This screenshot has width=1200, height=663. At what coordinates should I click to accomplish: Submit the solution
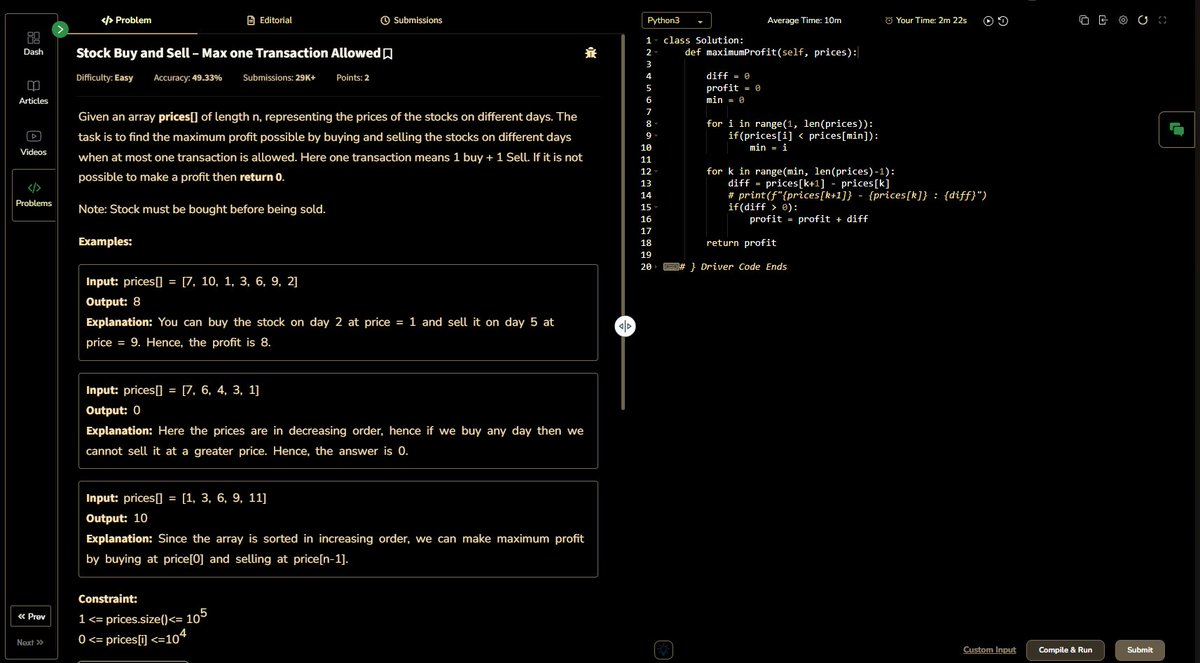coord(1140,650)
